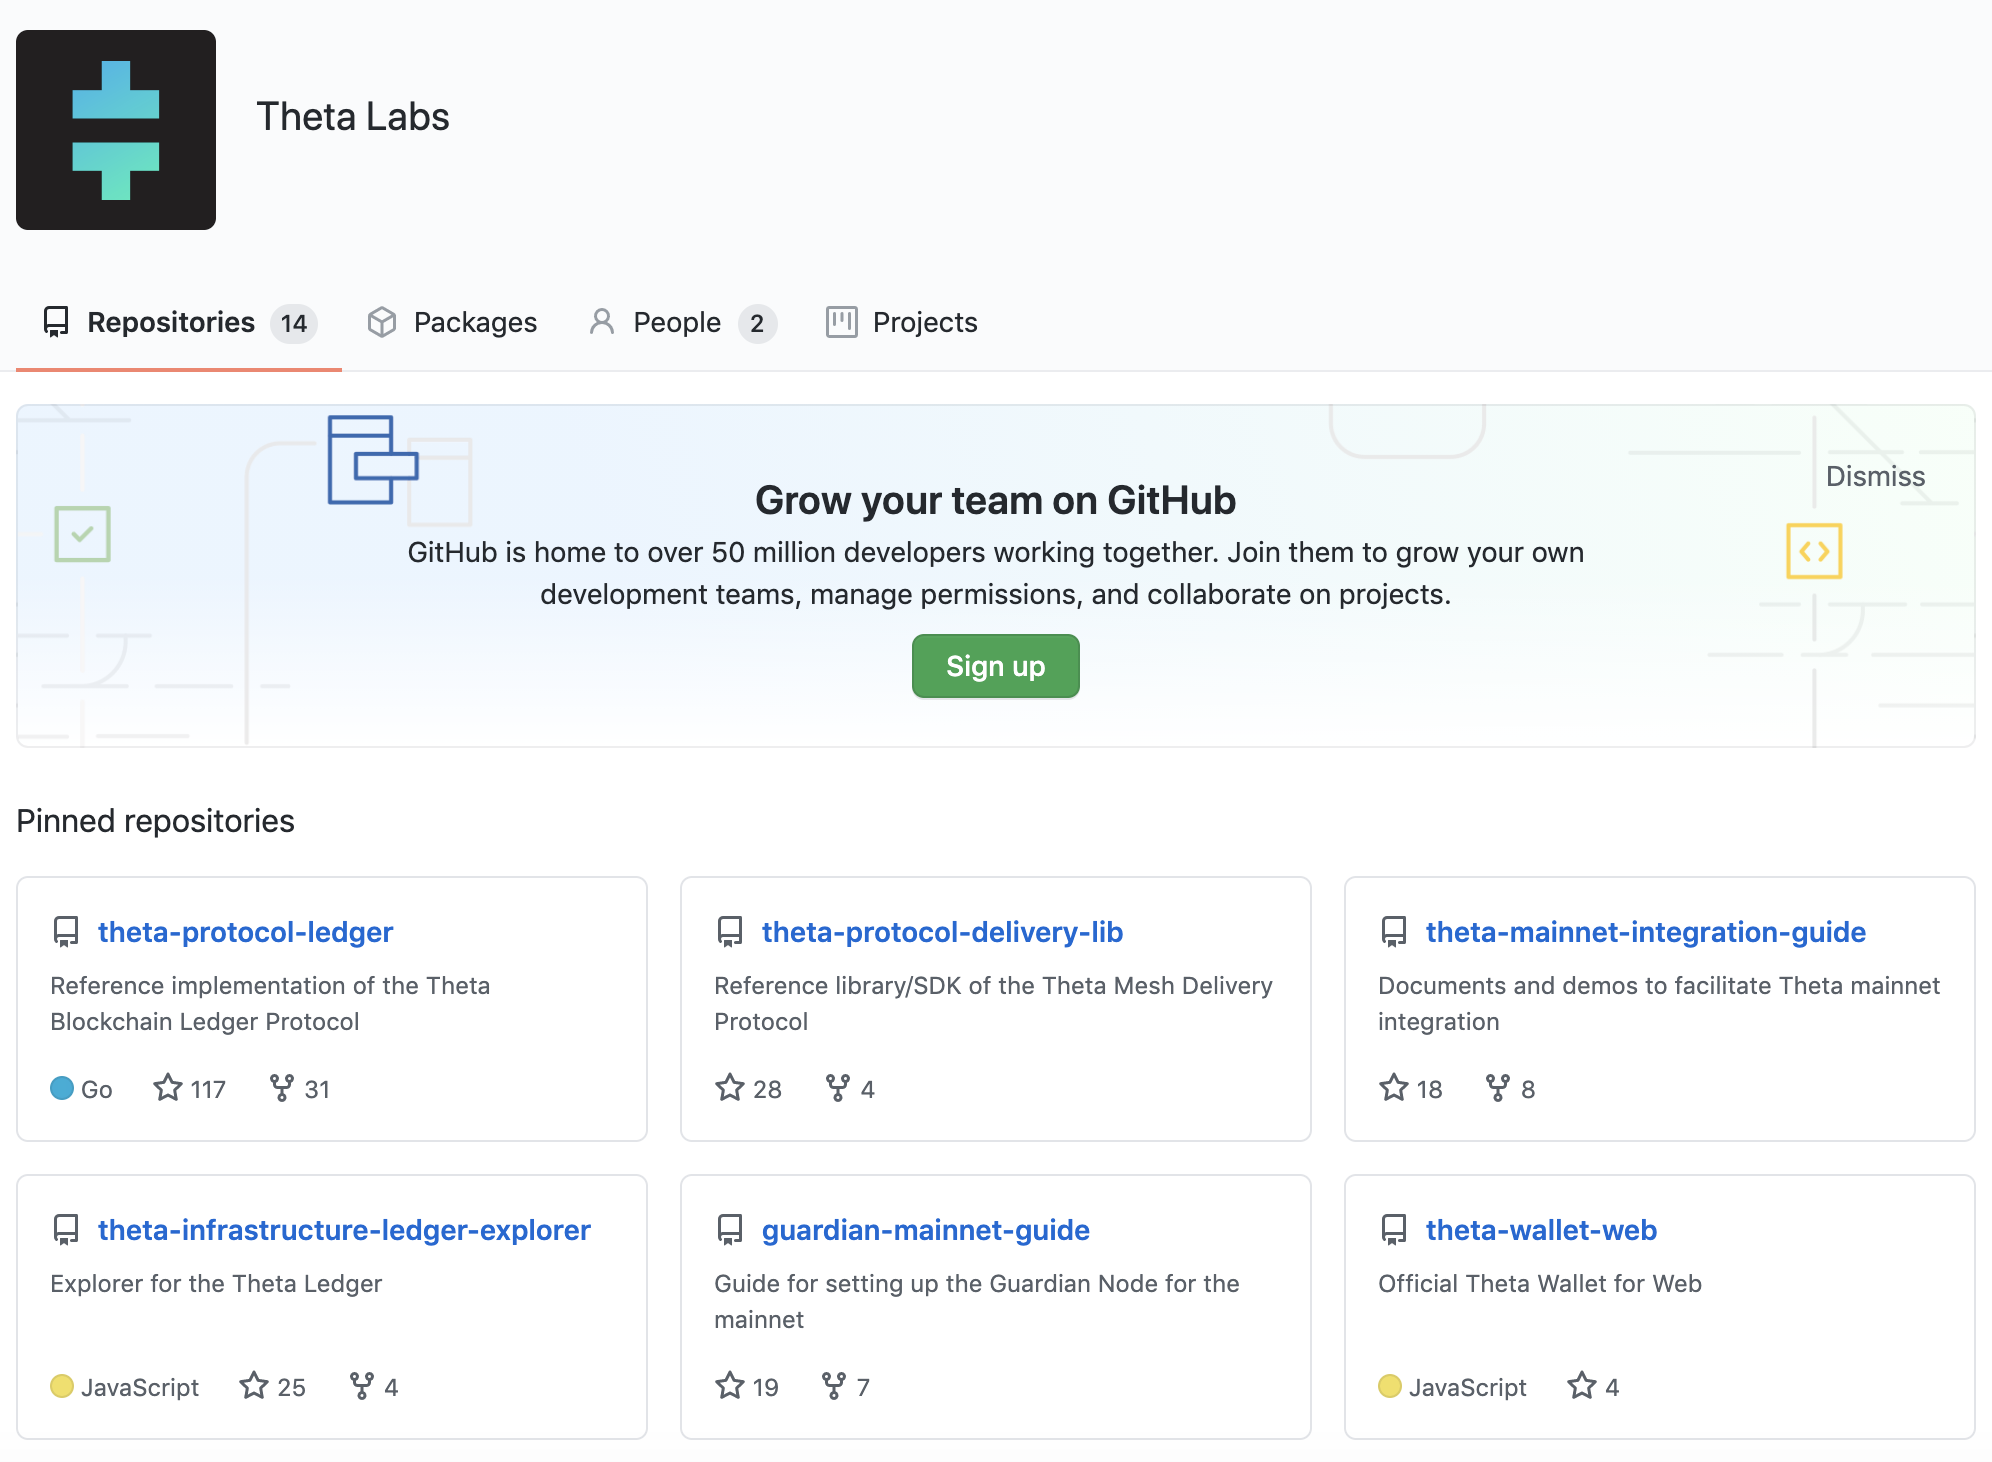Open the theta-infrastructure-ledger-explorer repository
Screen dimensions: 1992x1462
(344, 1230)
